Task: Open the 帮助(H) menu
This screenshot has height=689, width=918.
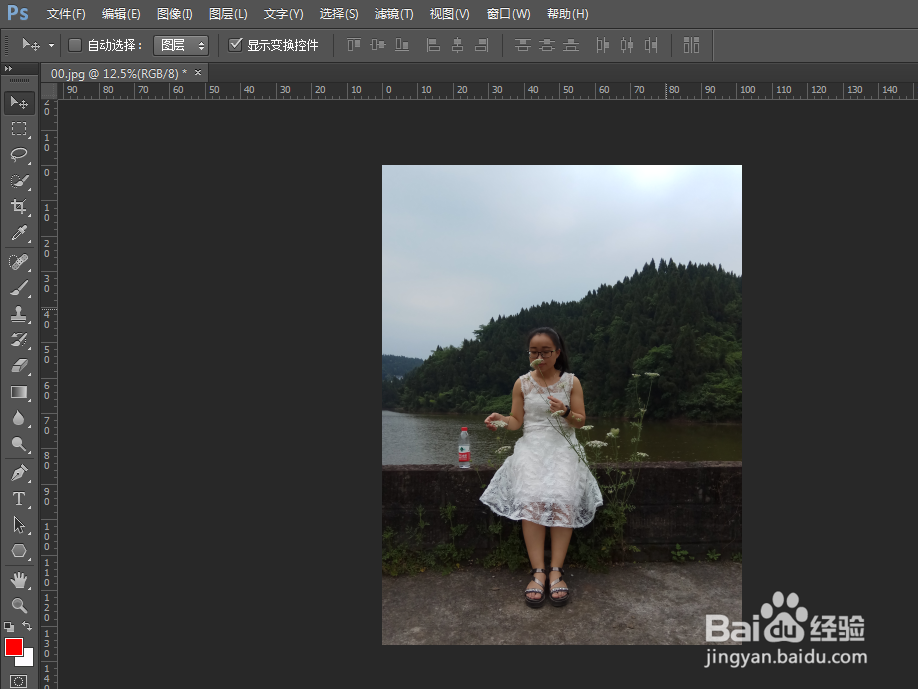Action: pos(567,13)
